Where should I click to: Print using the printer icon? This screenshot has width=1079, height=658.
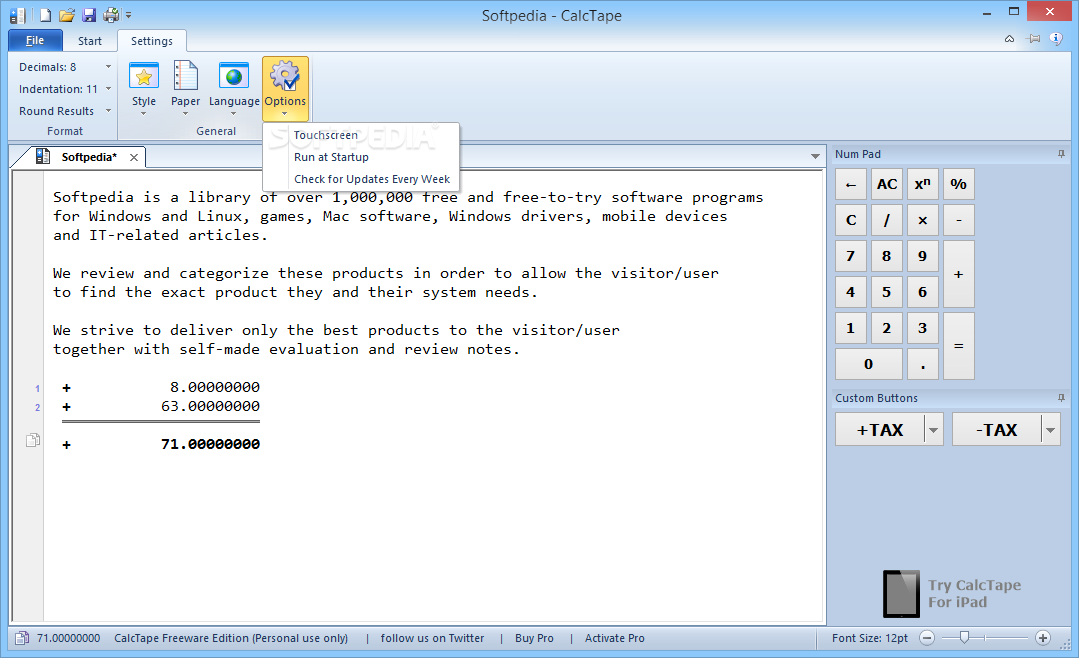[x=111, y=15]
